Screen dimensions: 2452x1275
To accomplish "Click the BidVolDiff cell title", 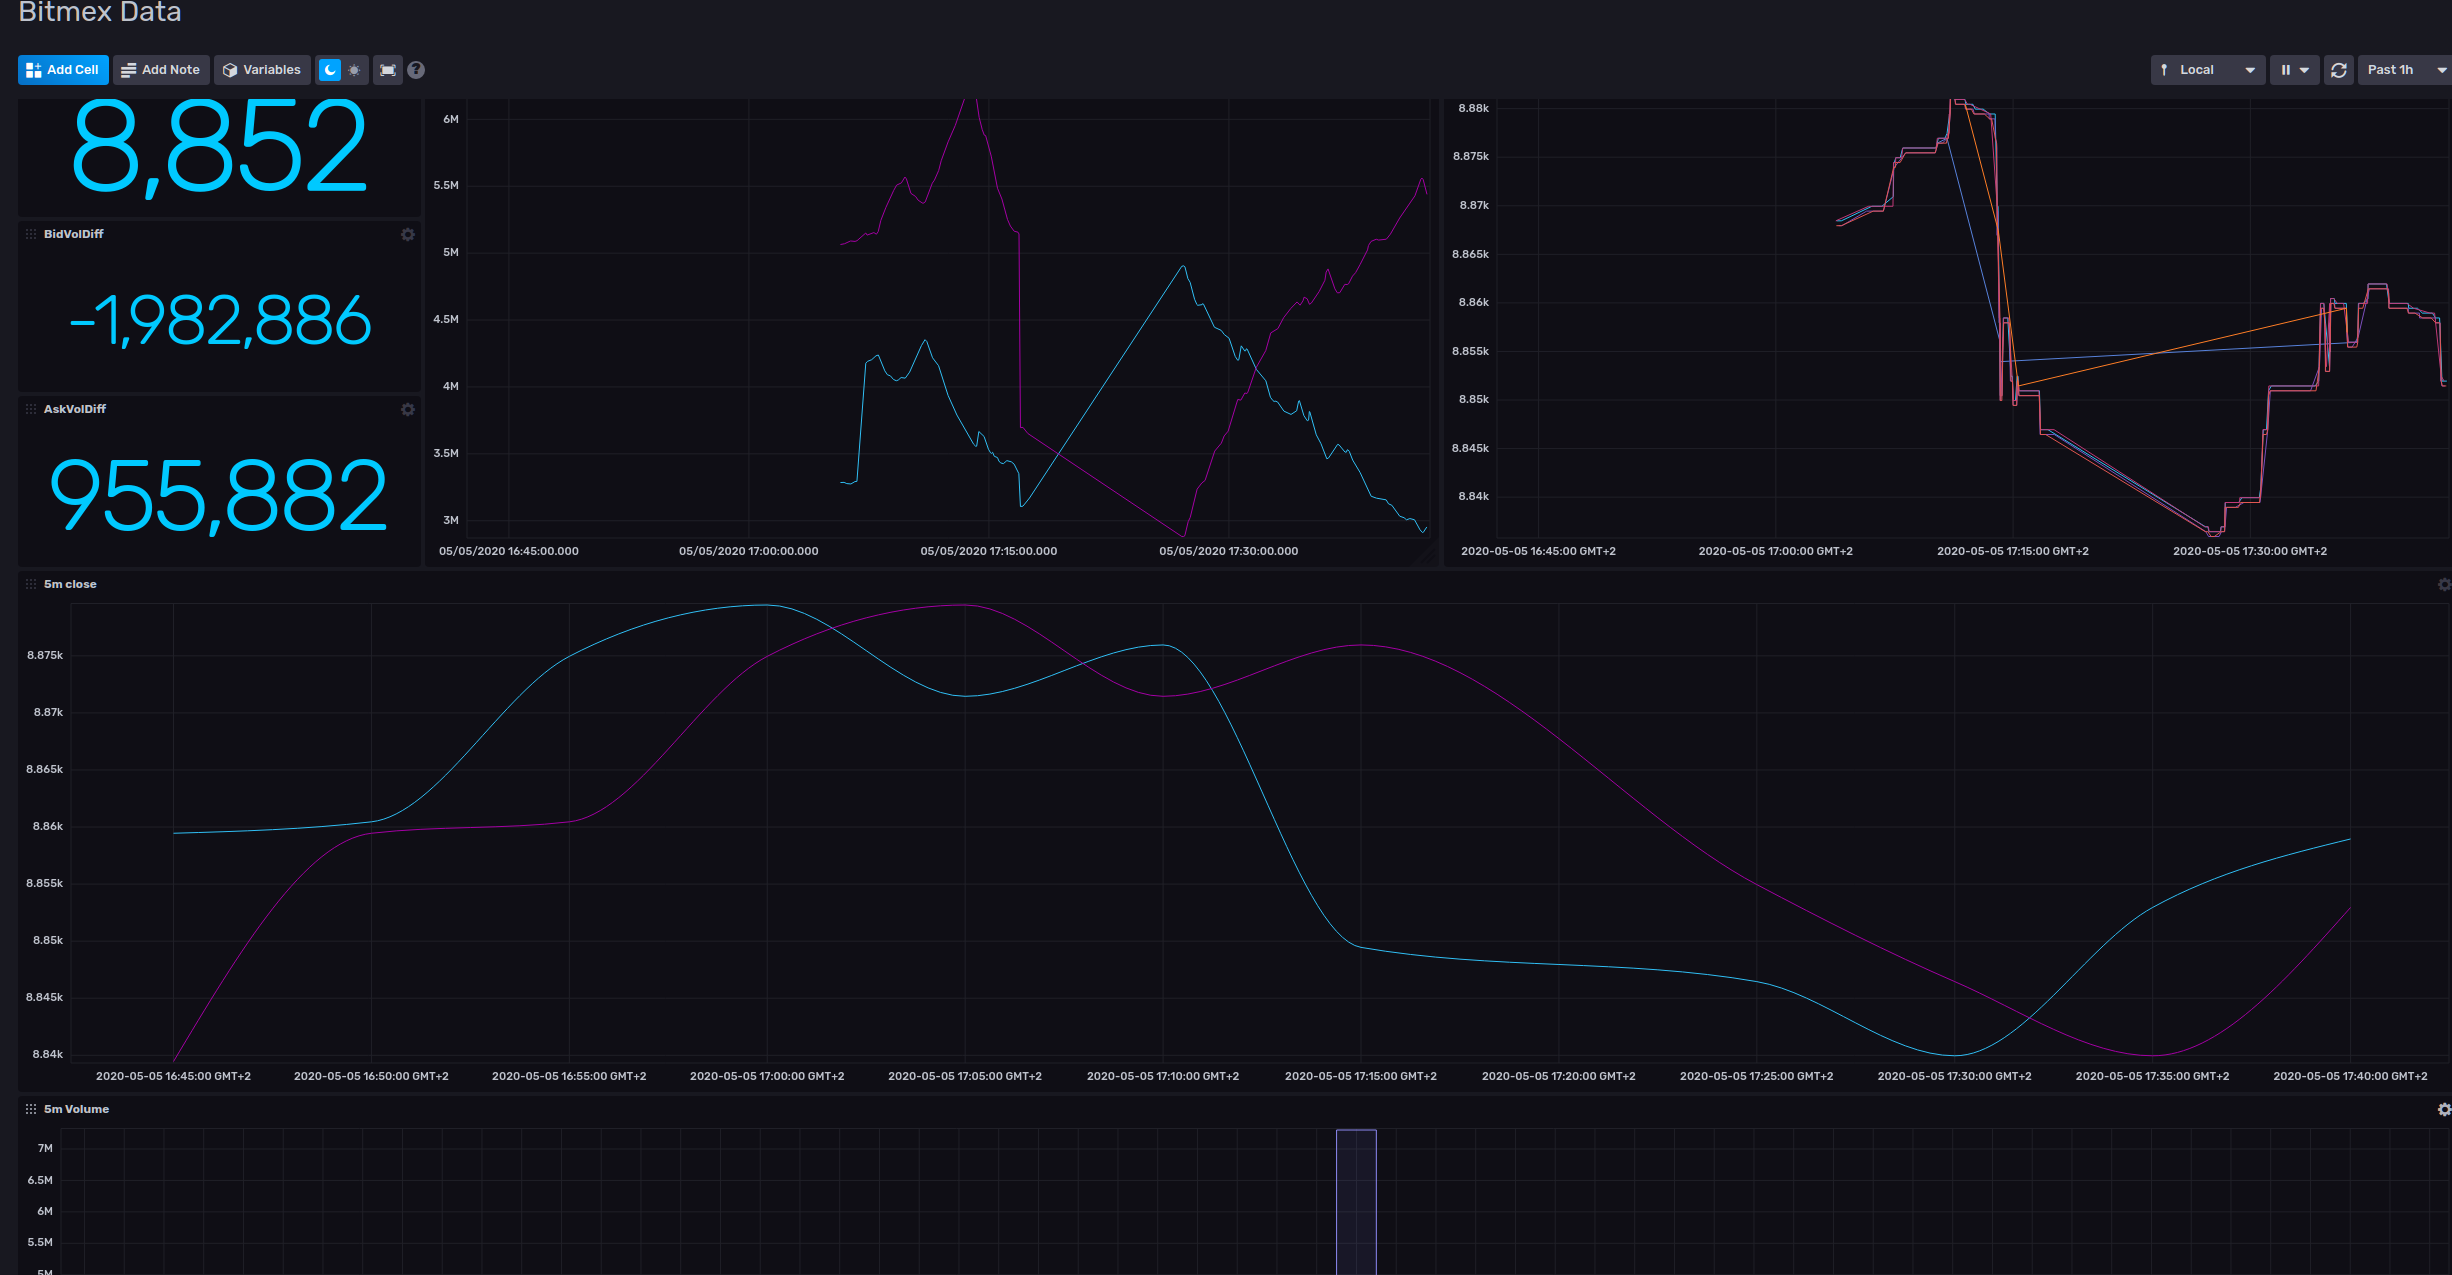I will pos(74,234).
